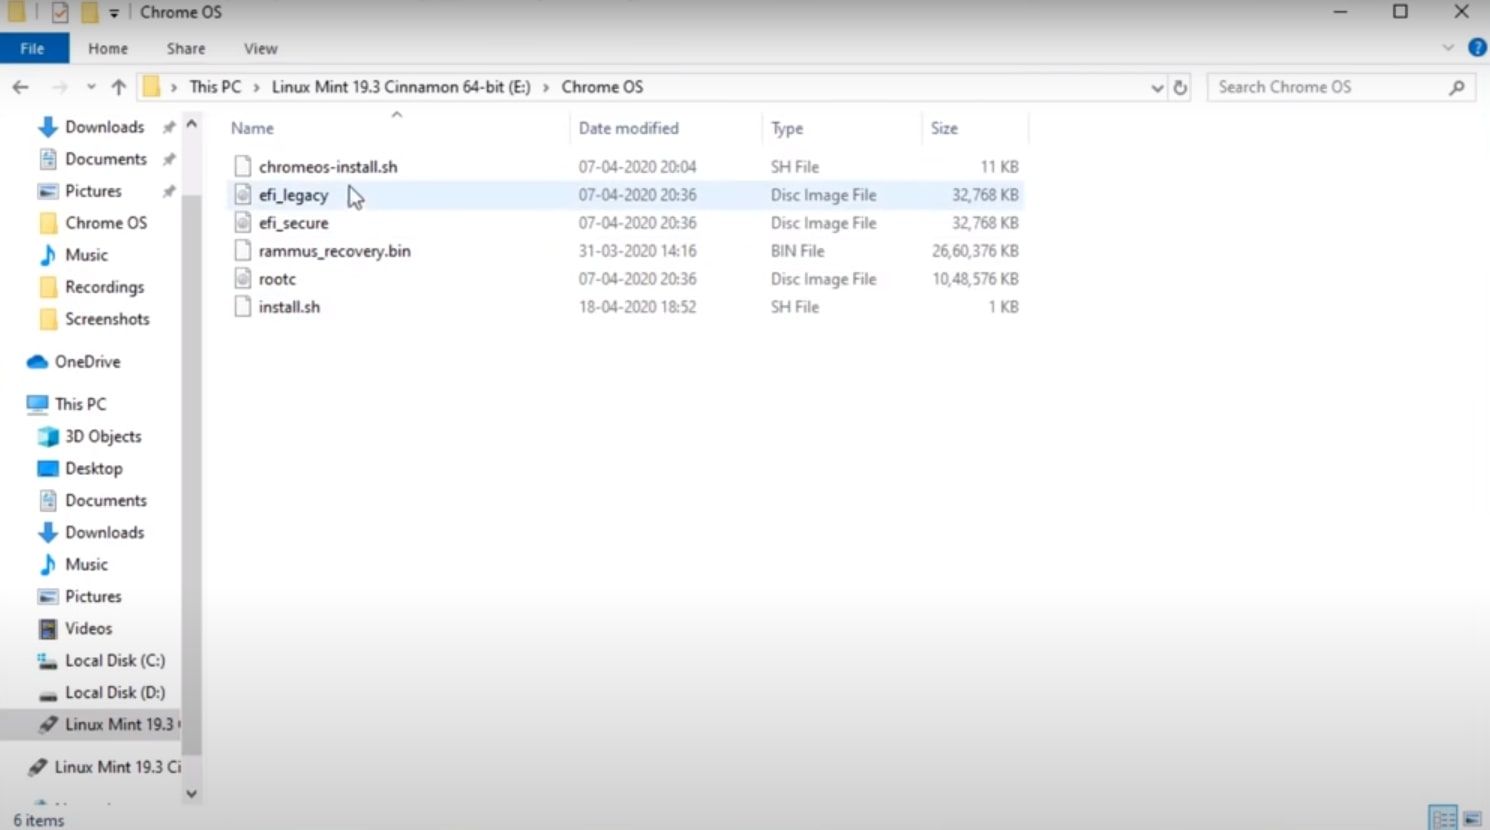Open Recordings folder in sidebar

pos(104,287)
